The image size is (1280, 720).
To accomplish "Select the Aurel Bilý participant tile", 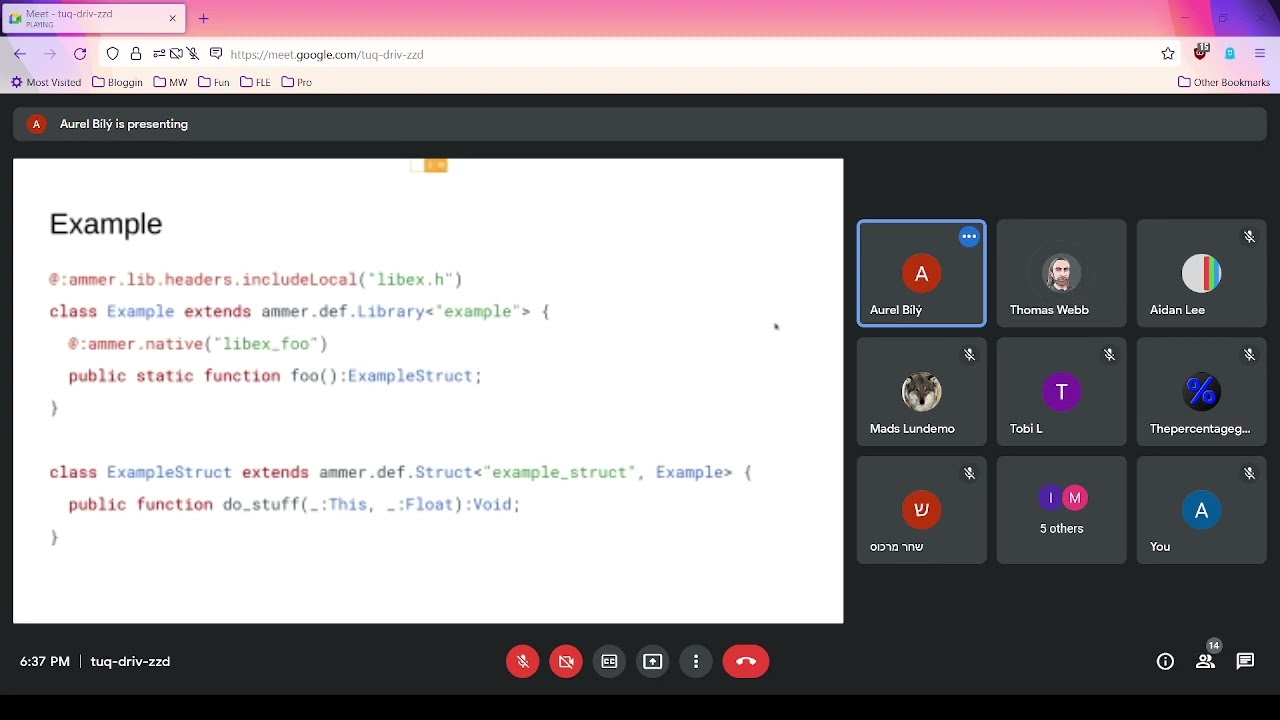I will point(922,273).
